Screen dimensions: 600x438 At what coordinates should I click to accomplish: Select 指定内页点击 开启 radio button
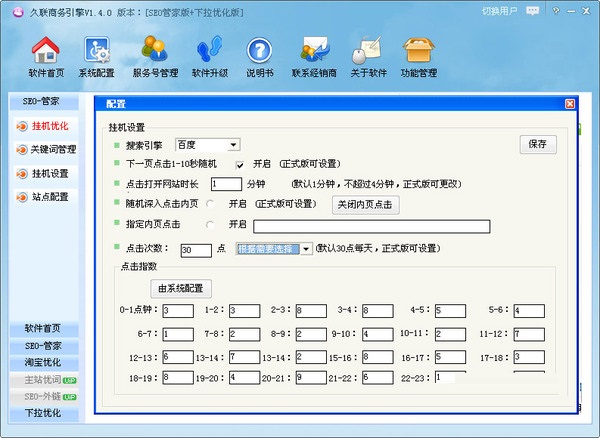pos(210,225)
